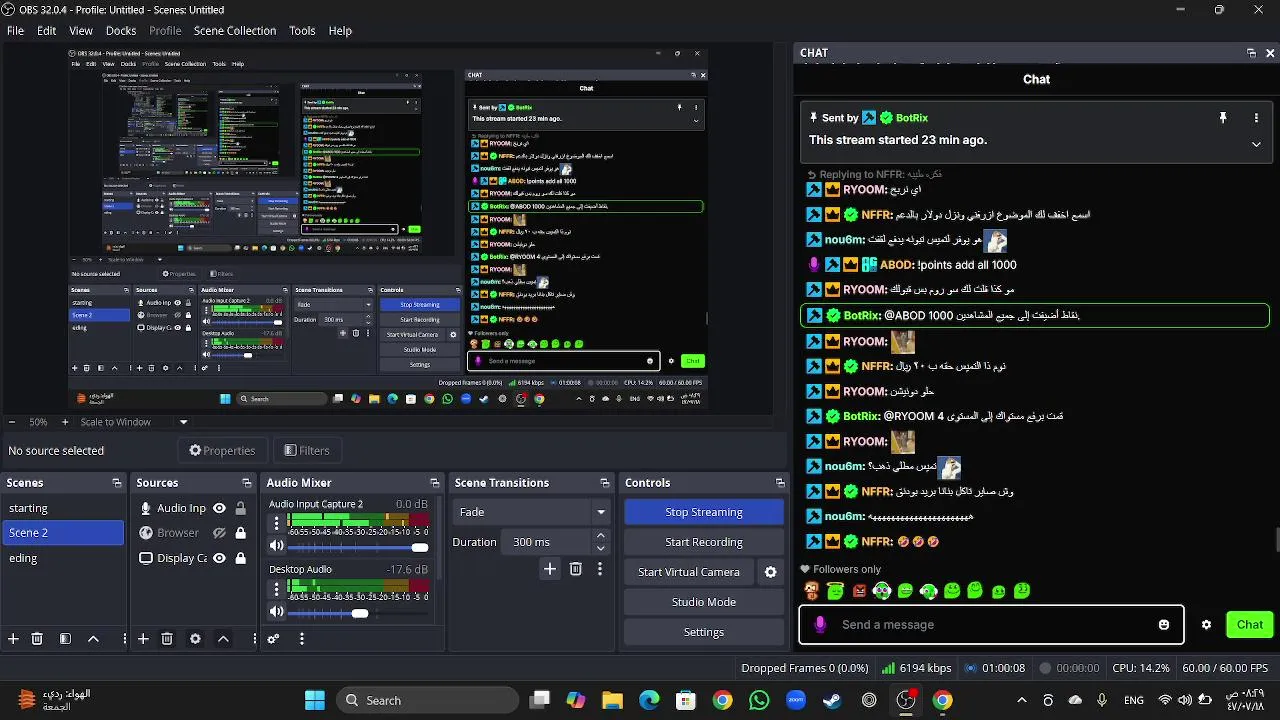Pick the monkey emote in quick emotes
This screenshot has width=1280, height=720.
point(812,591)
